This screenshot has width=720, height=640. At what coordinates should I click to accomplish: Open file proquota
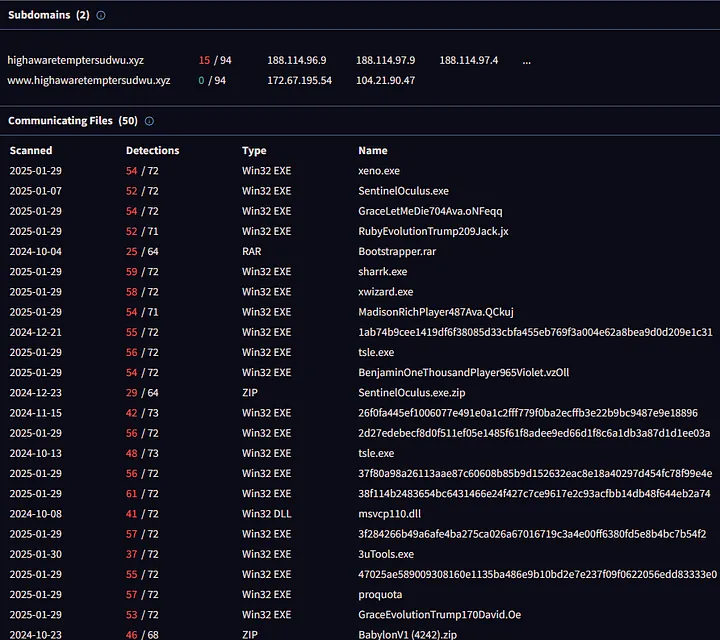point(380,595)
